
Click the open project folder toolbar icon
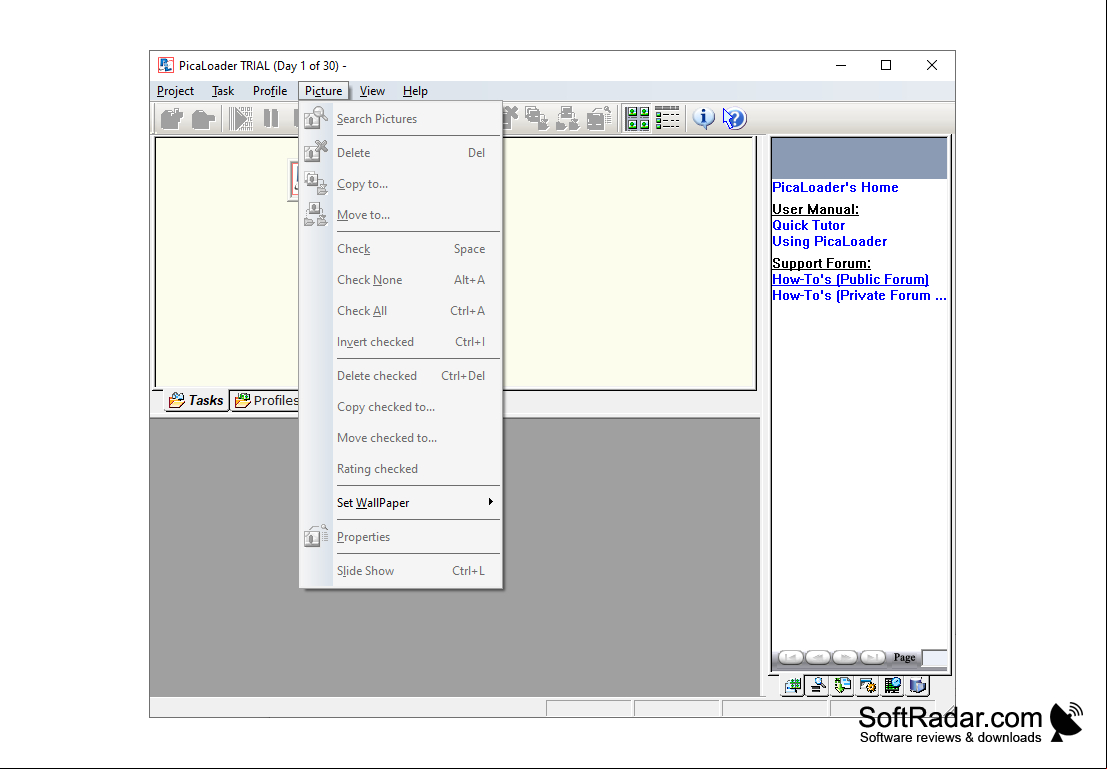203,119
